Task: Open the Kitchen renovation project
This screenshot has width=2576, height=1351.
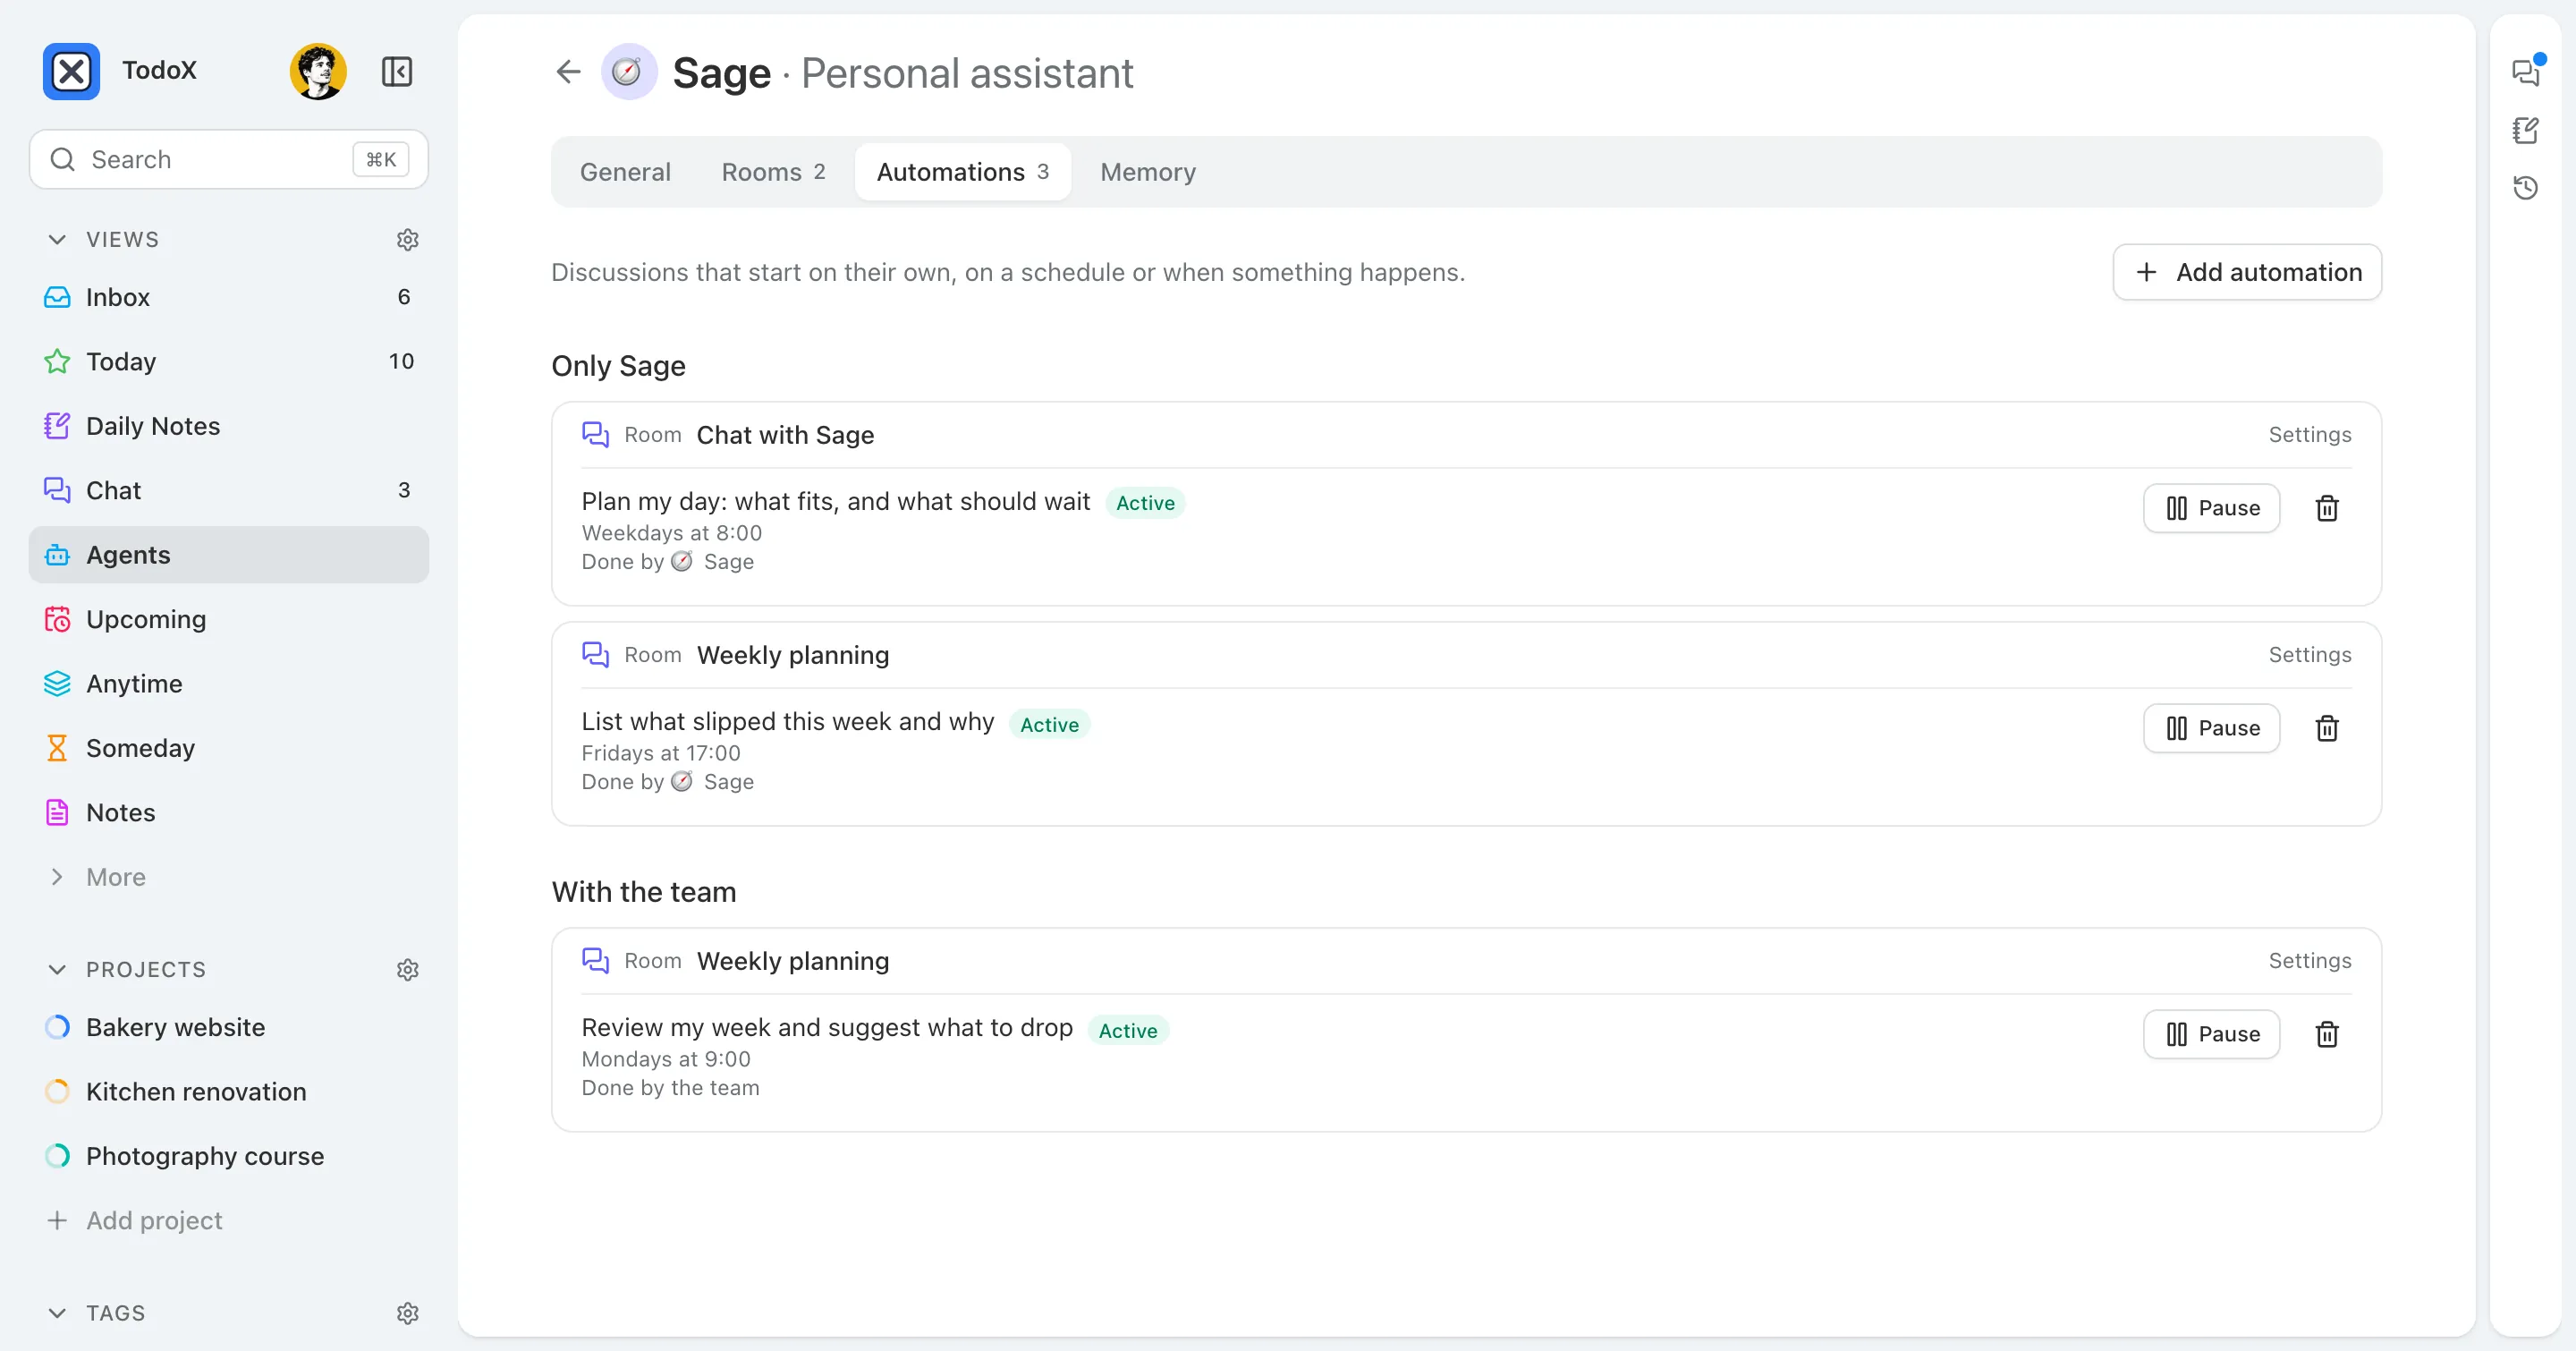Action: tap(229, 1092)
